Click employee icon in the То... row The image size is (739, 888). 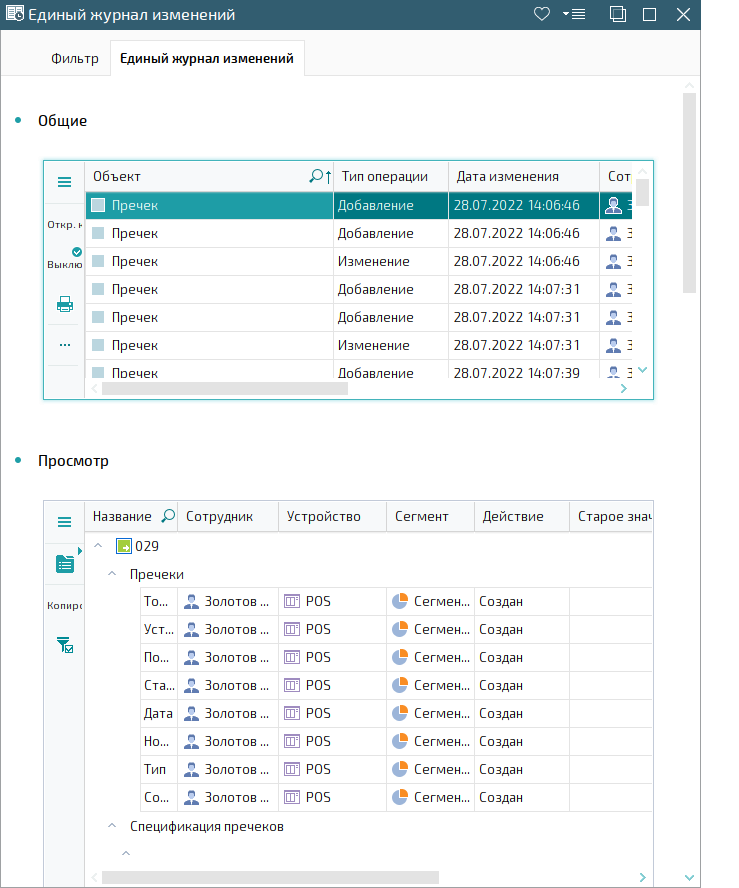point(191,601)
